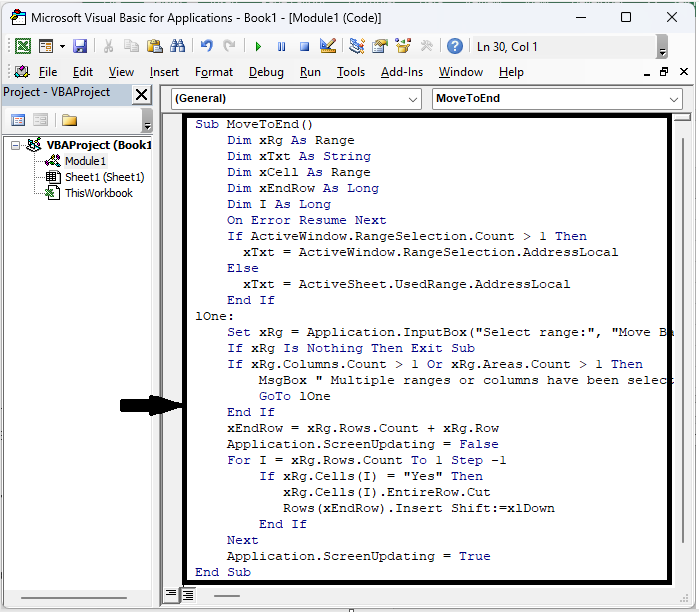This screenshot has height=612, width=699.
Task: Click the 'xRg.Cells(I).EntireRow.Cut' line
Action: tap(387, 493)
